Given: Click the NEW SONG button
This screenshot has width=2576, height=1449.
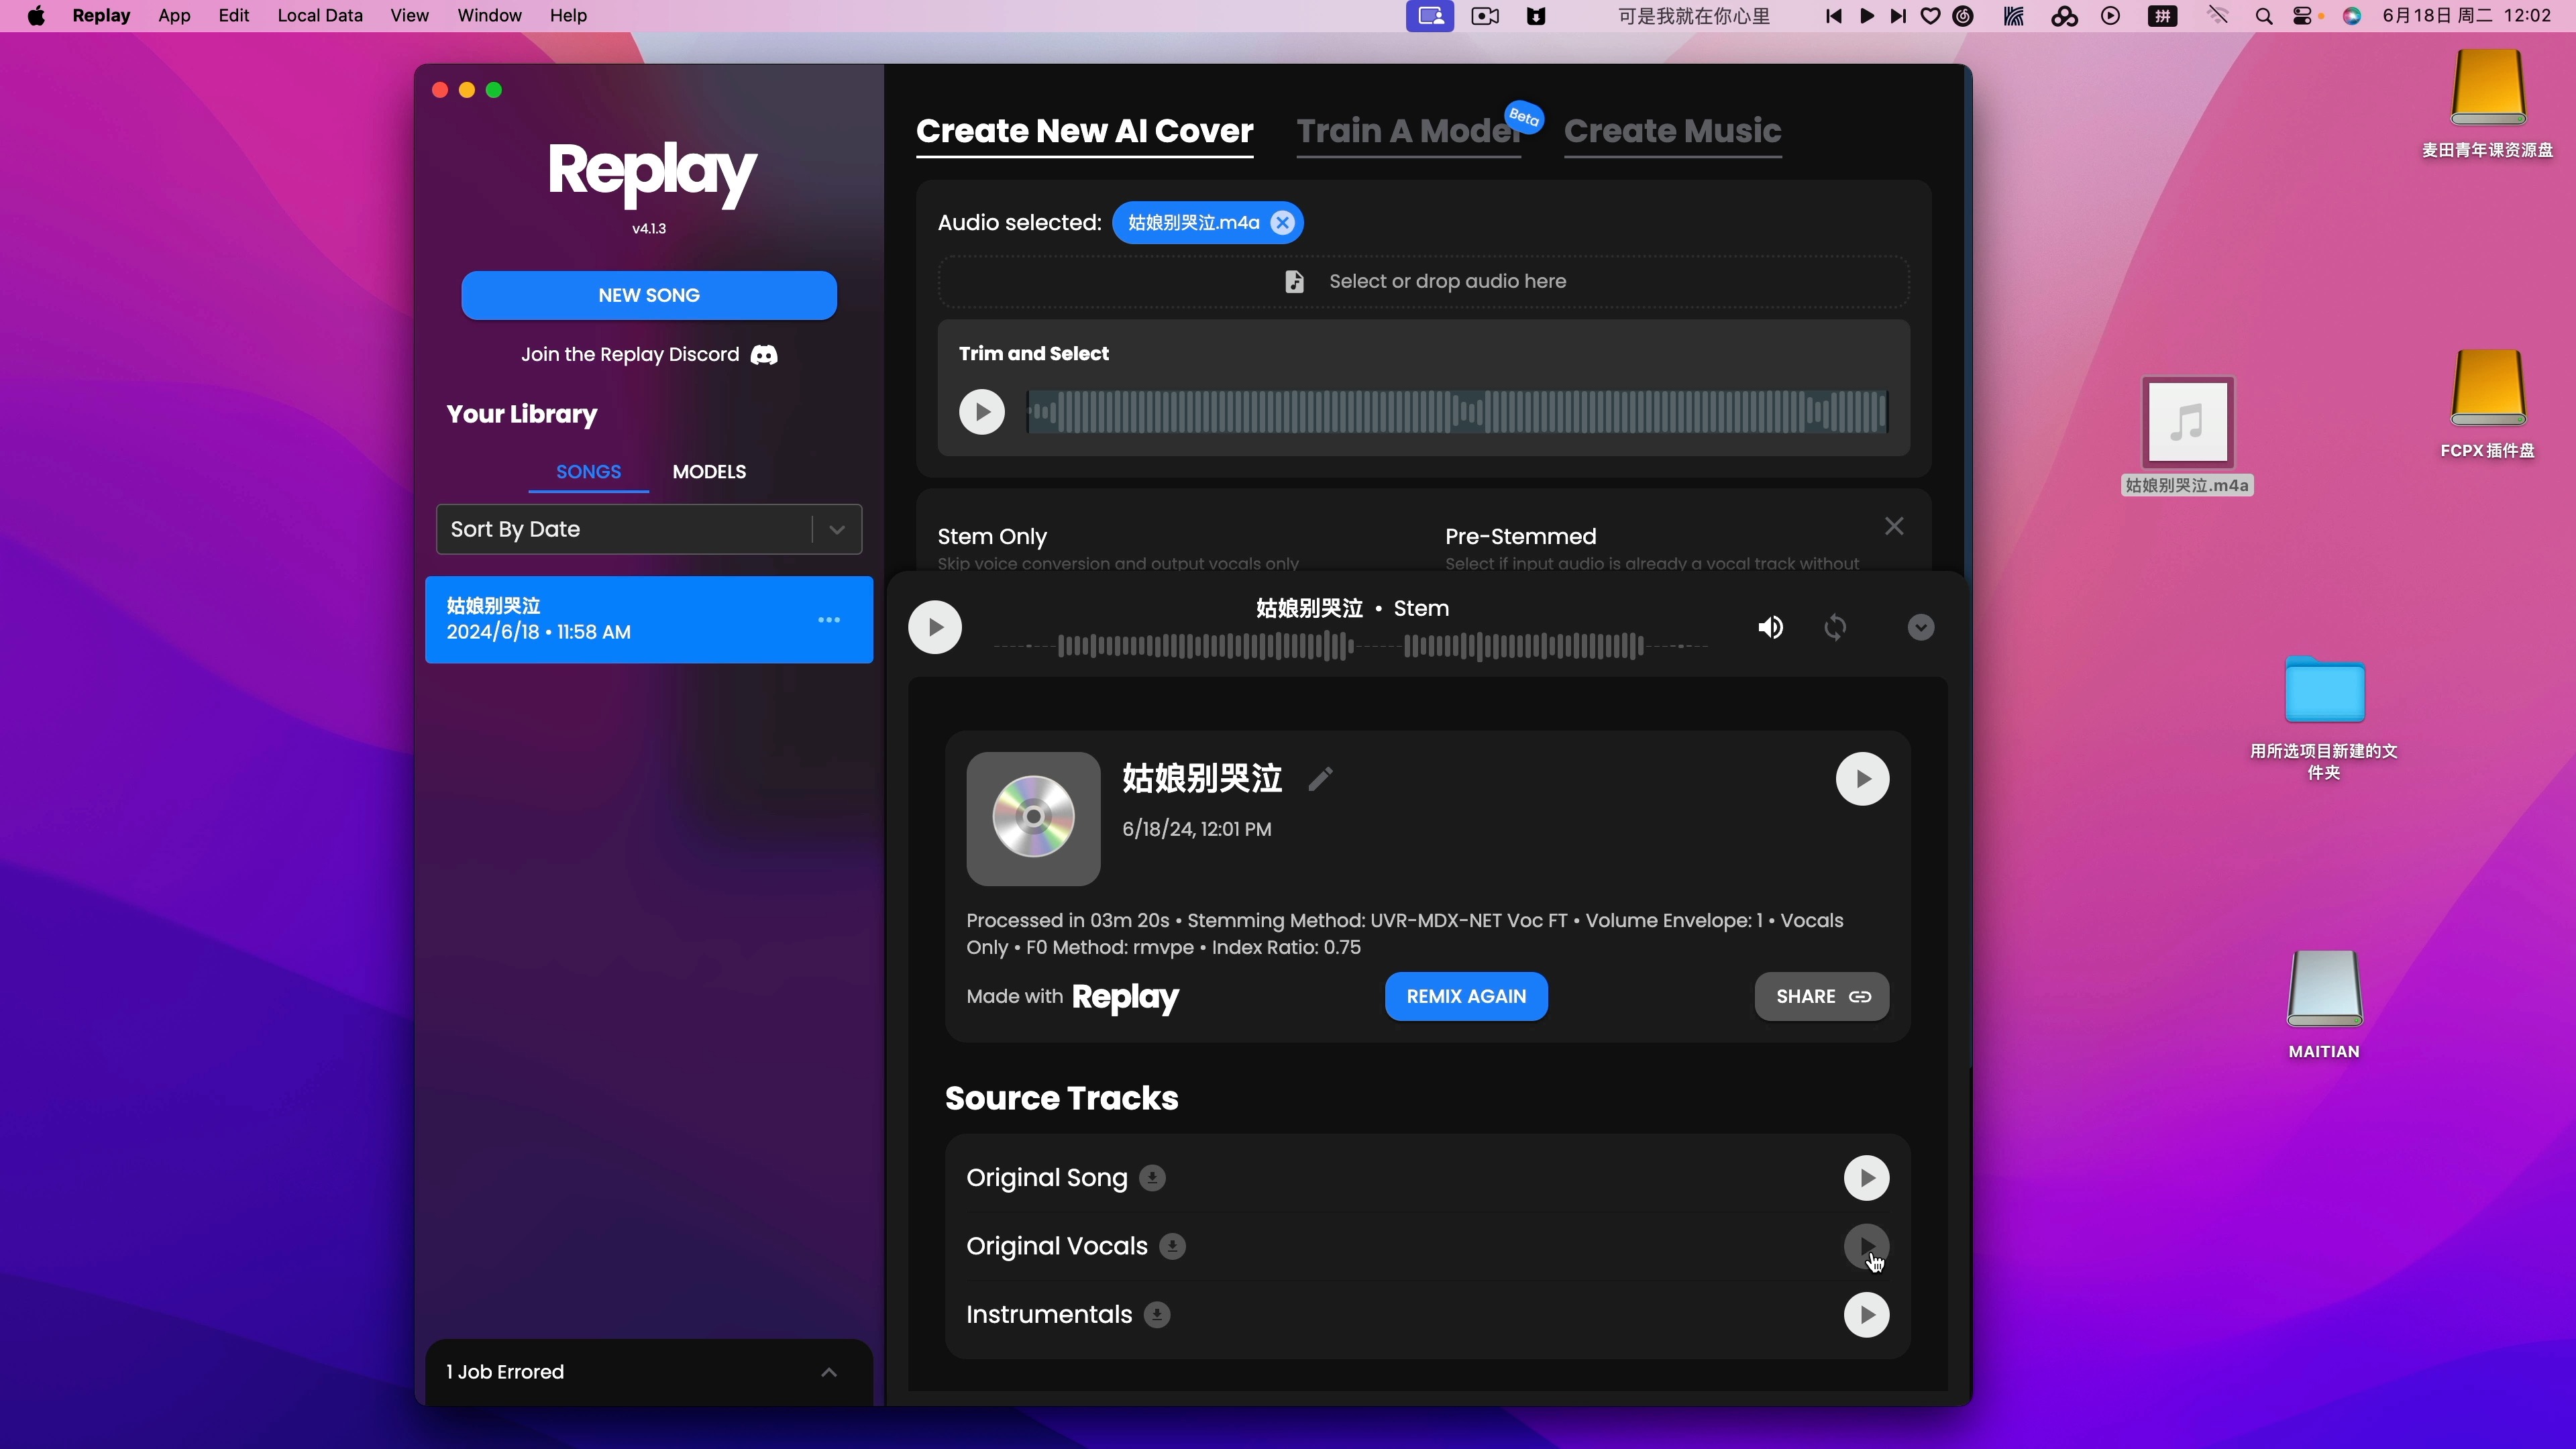Looking at the screenshot, I should point(649,295).
